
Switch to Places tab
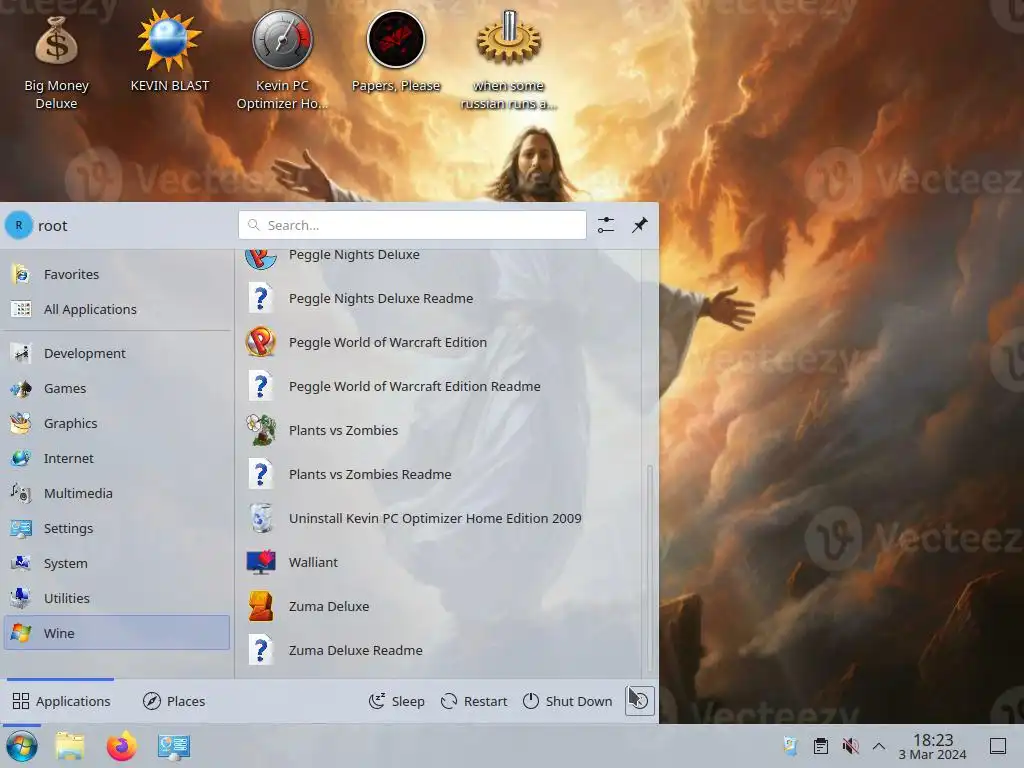[174, 701]
